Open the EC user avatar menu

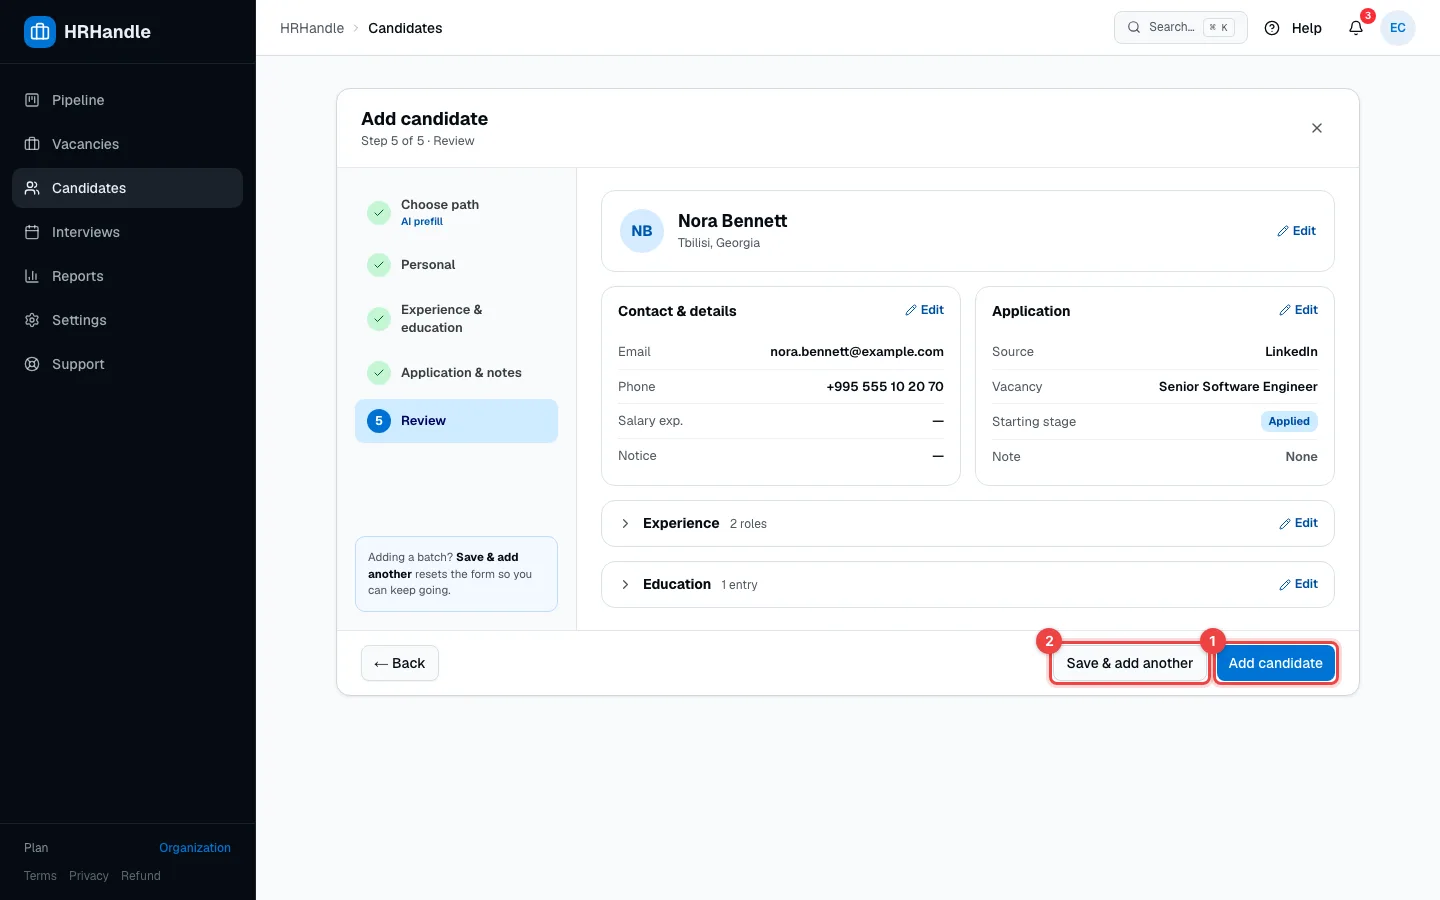pos(1398,28)
